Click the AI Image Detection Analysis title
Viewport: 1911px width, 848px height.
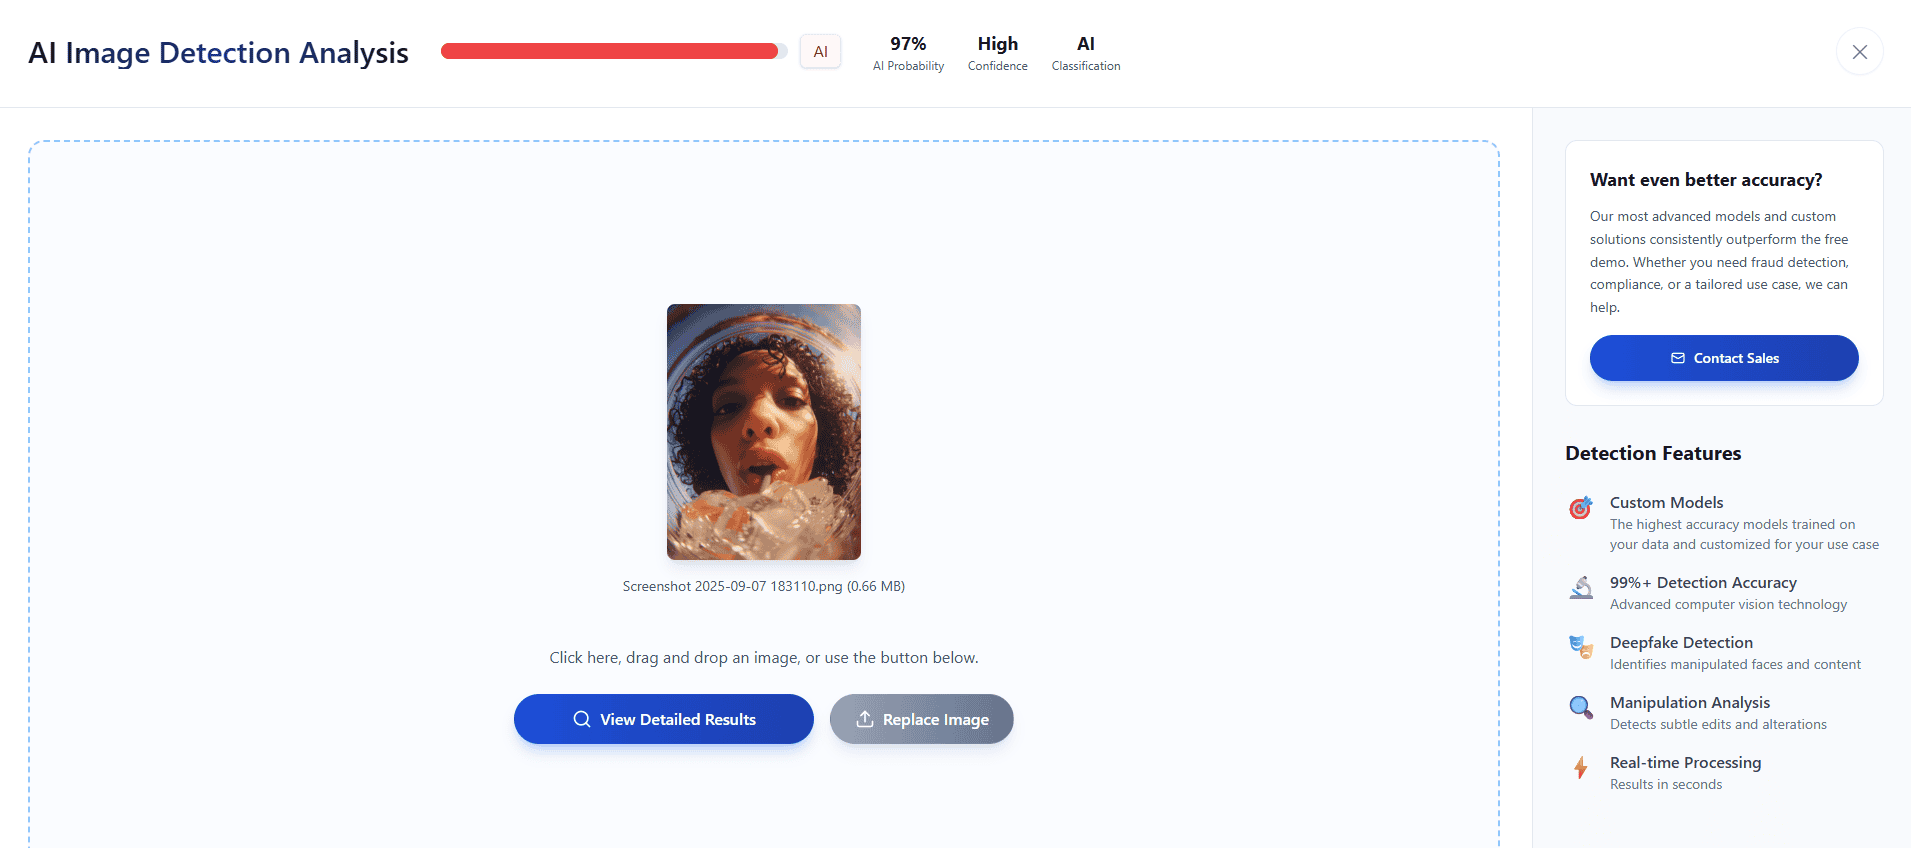[218, 52]
